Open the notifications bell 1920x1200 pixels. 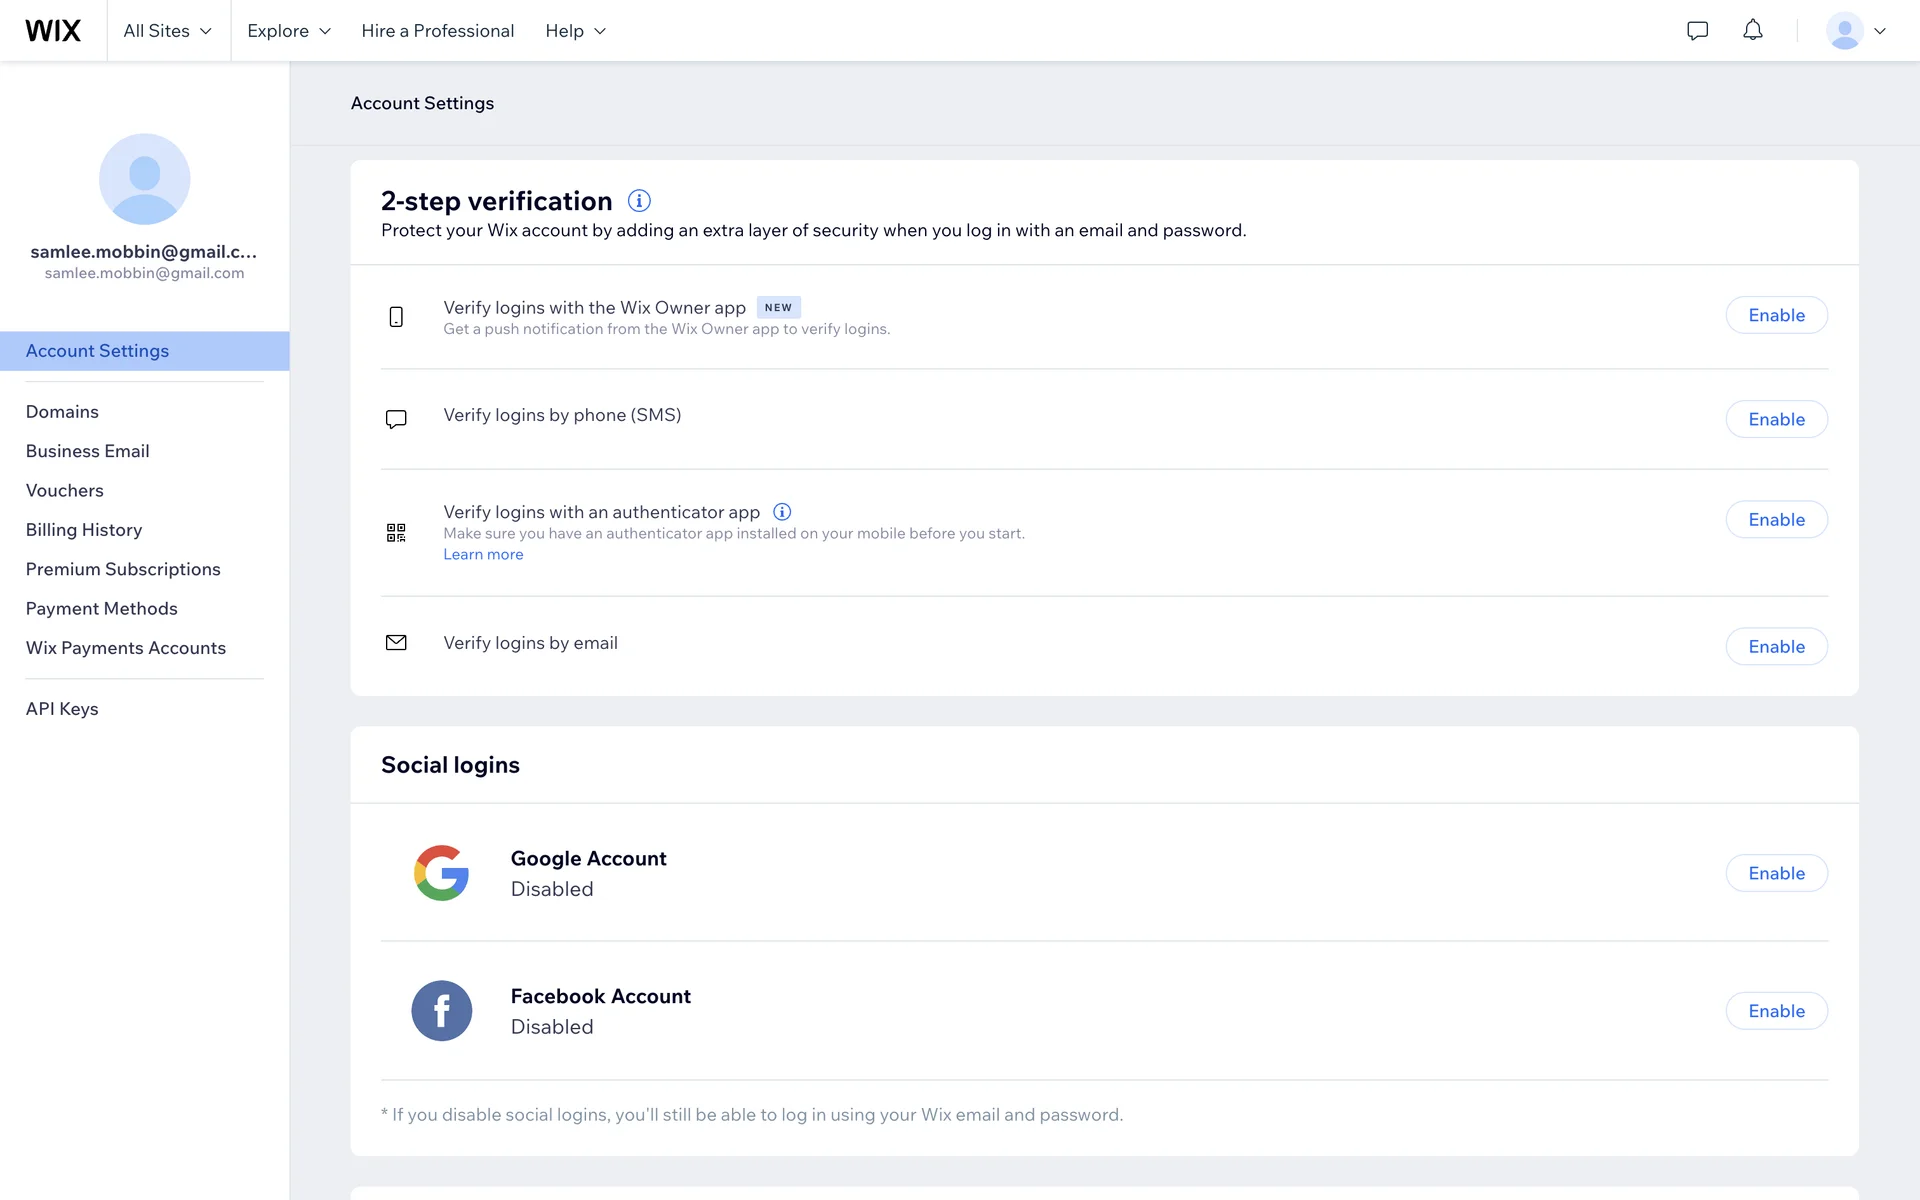1752,31
